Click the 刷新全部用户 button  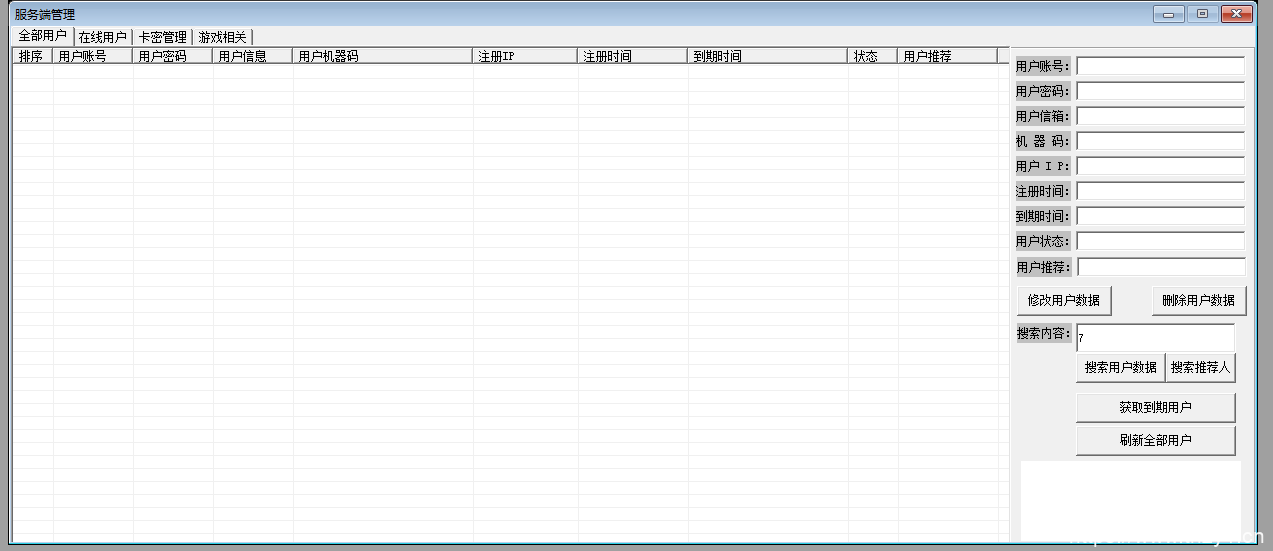pyautogui.click(x=1156, y=440)
